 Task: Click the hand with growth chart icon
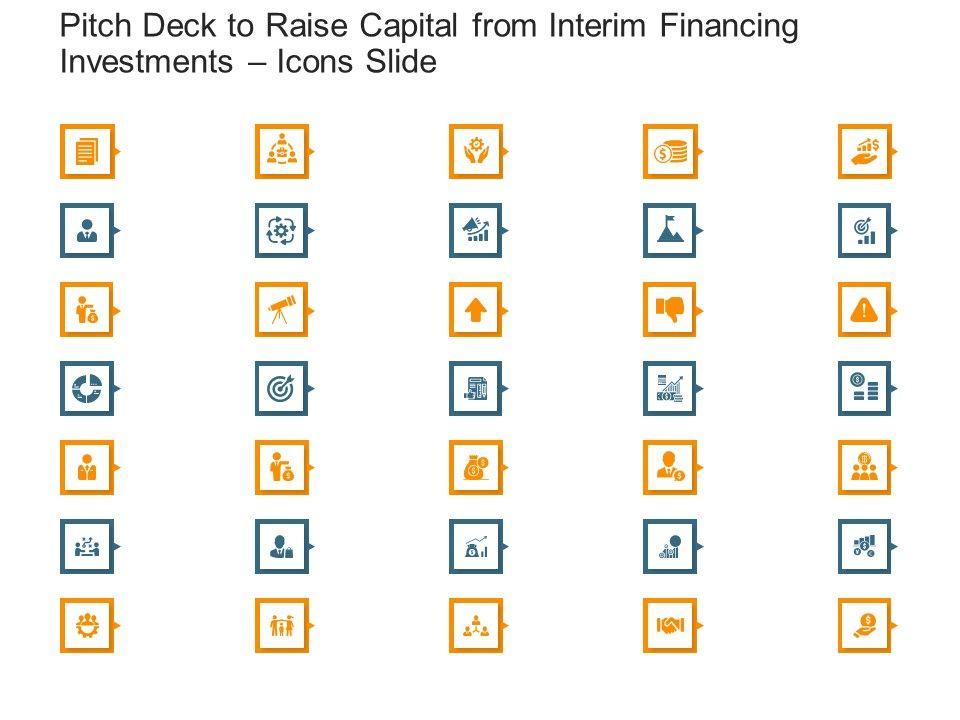point(864,151)
